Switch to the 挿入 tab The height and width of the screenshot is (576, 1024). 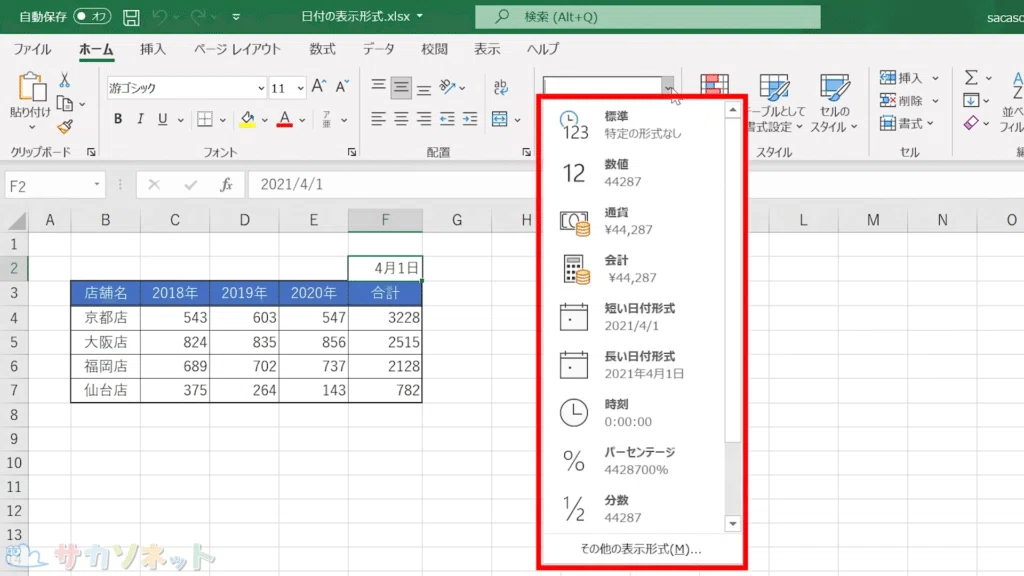click(153, 49)
